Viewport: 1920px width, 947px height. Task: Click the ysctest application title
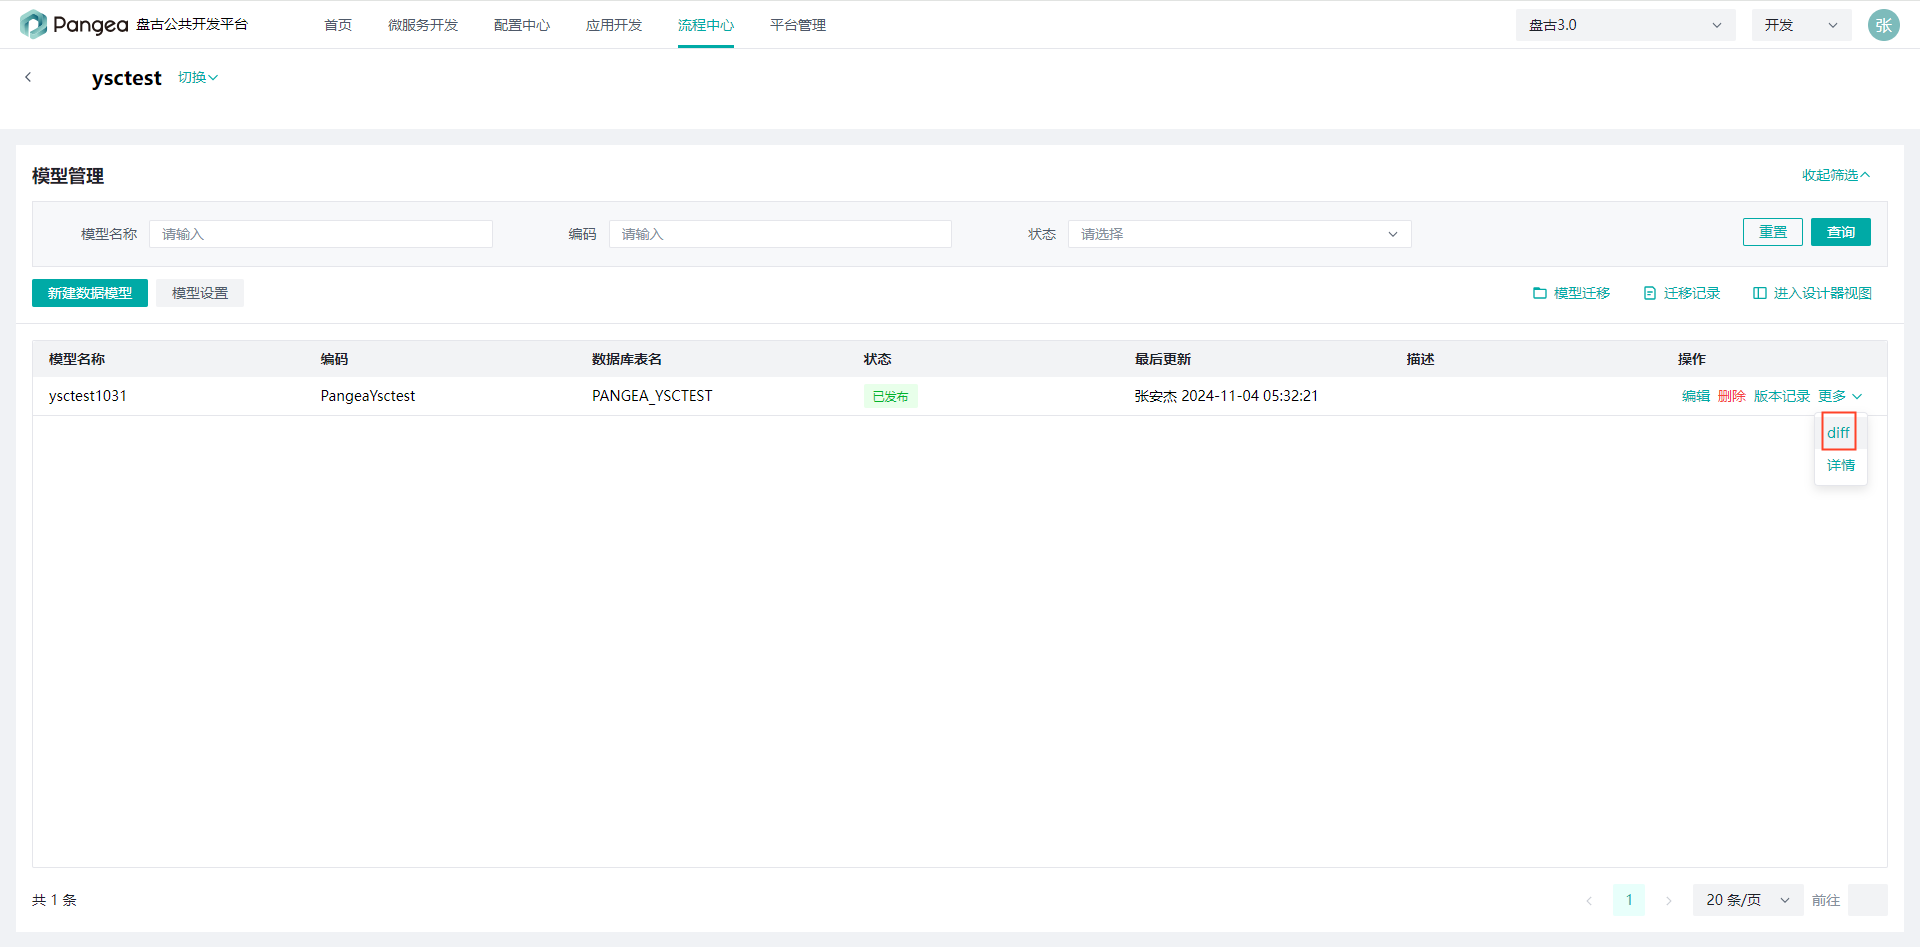[126, 78]
